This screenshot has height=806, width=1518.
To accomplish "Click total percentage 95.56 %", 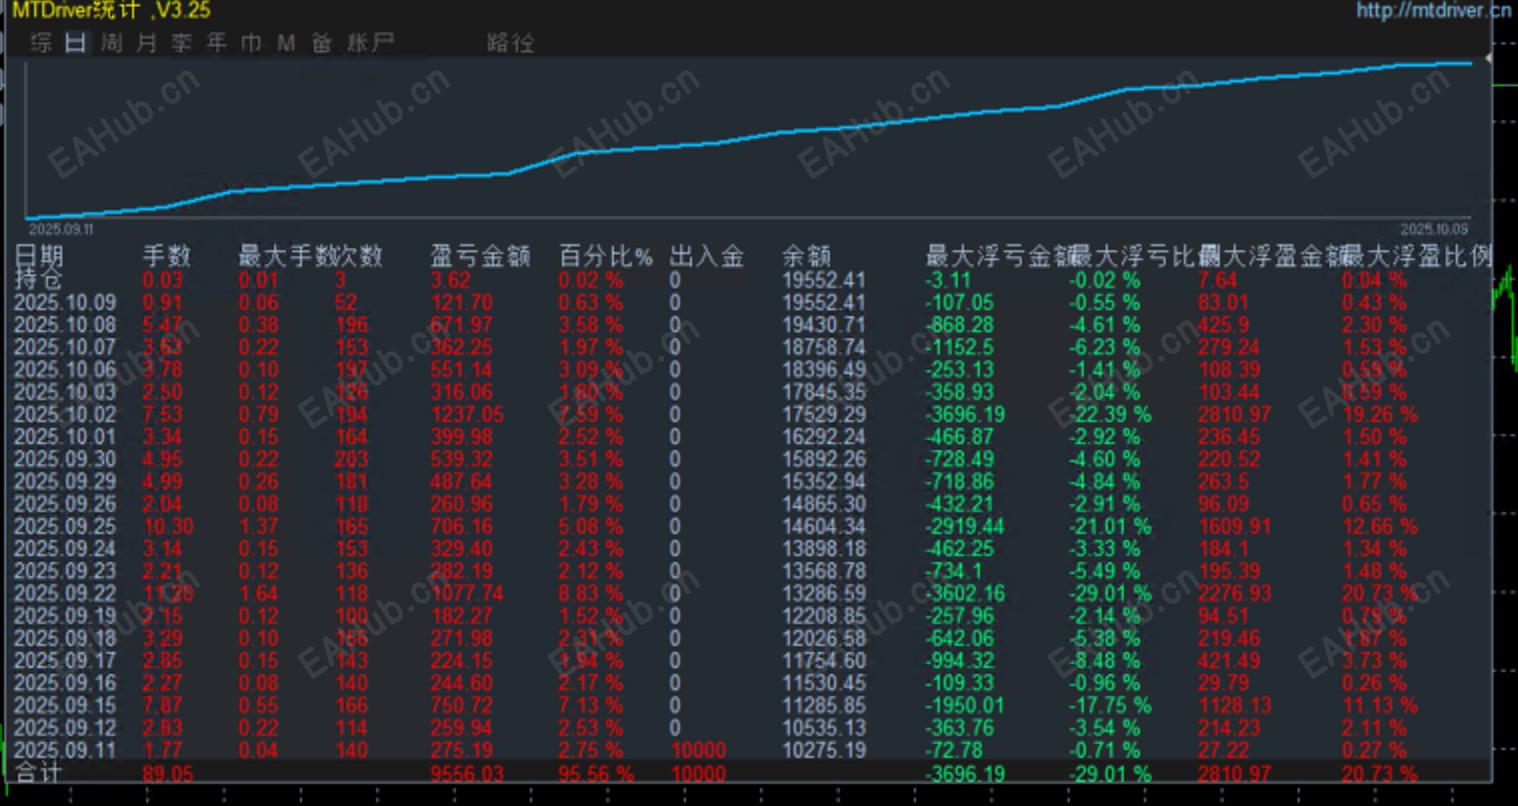I will pyautogui.click(x=596, y=773).
